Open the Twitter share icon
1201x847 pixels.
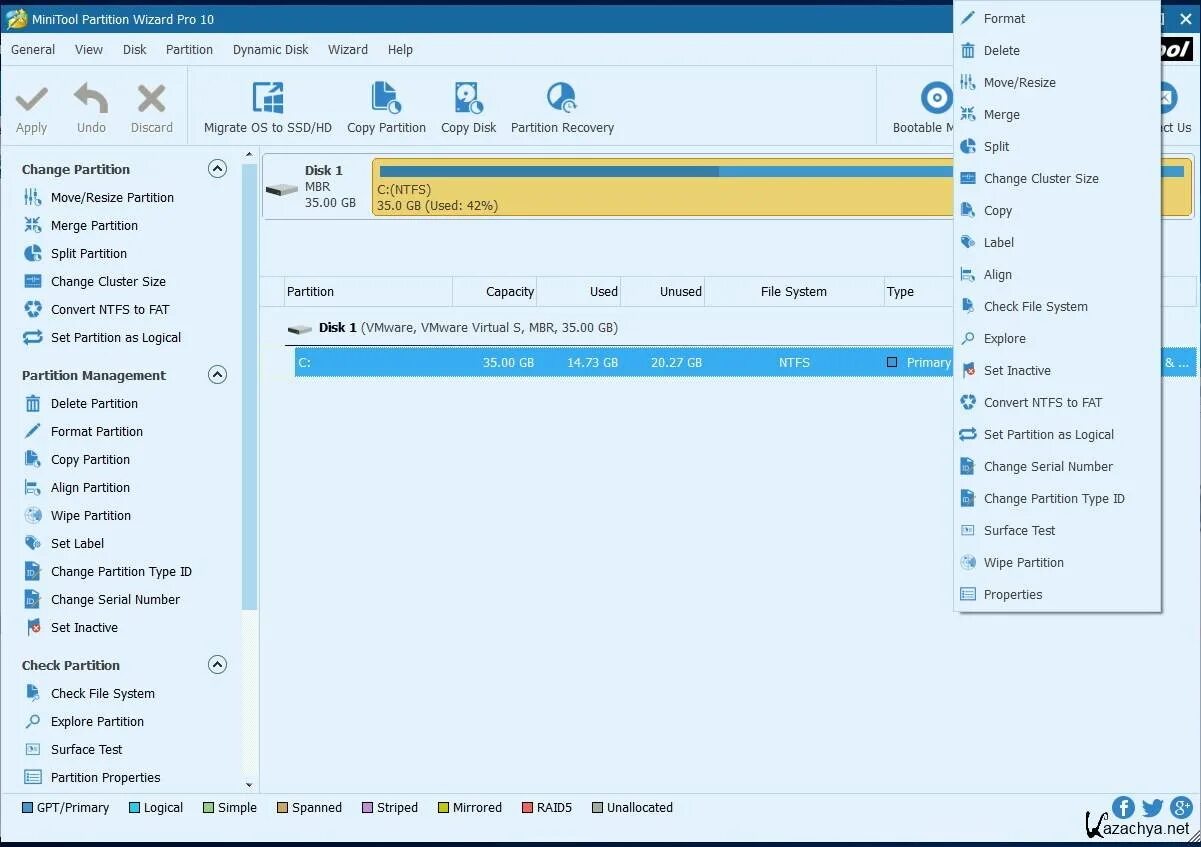(1152, 808)
